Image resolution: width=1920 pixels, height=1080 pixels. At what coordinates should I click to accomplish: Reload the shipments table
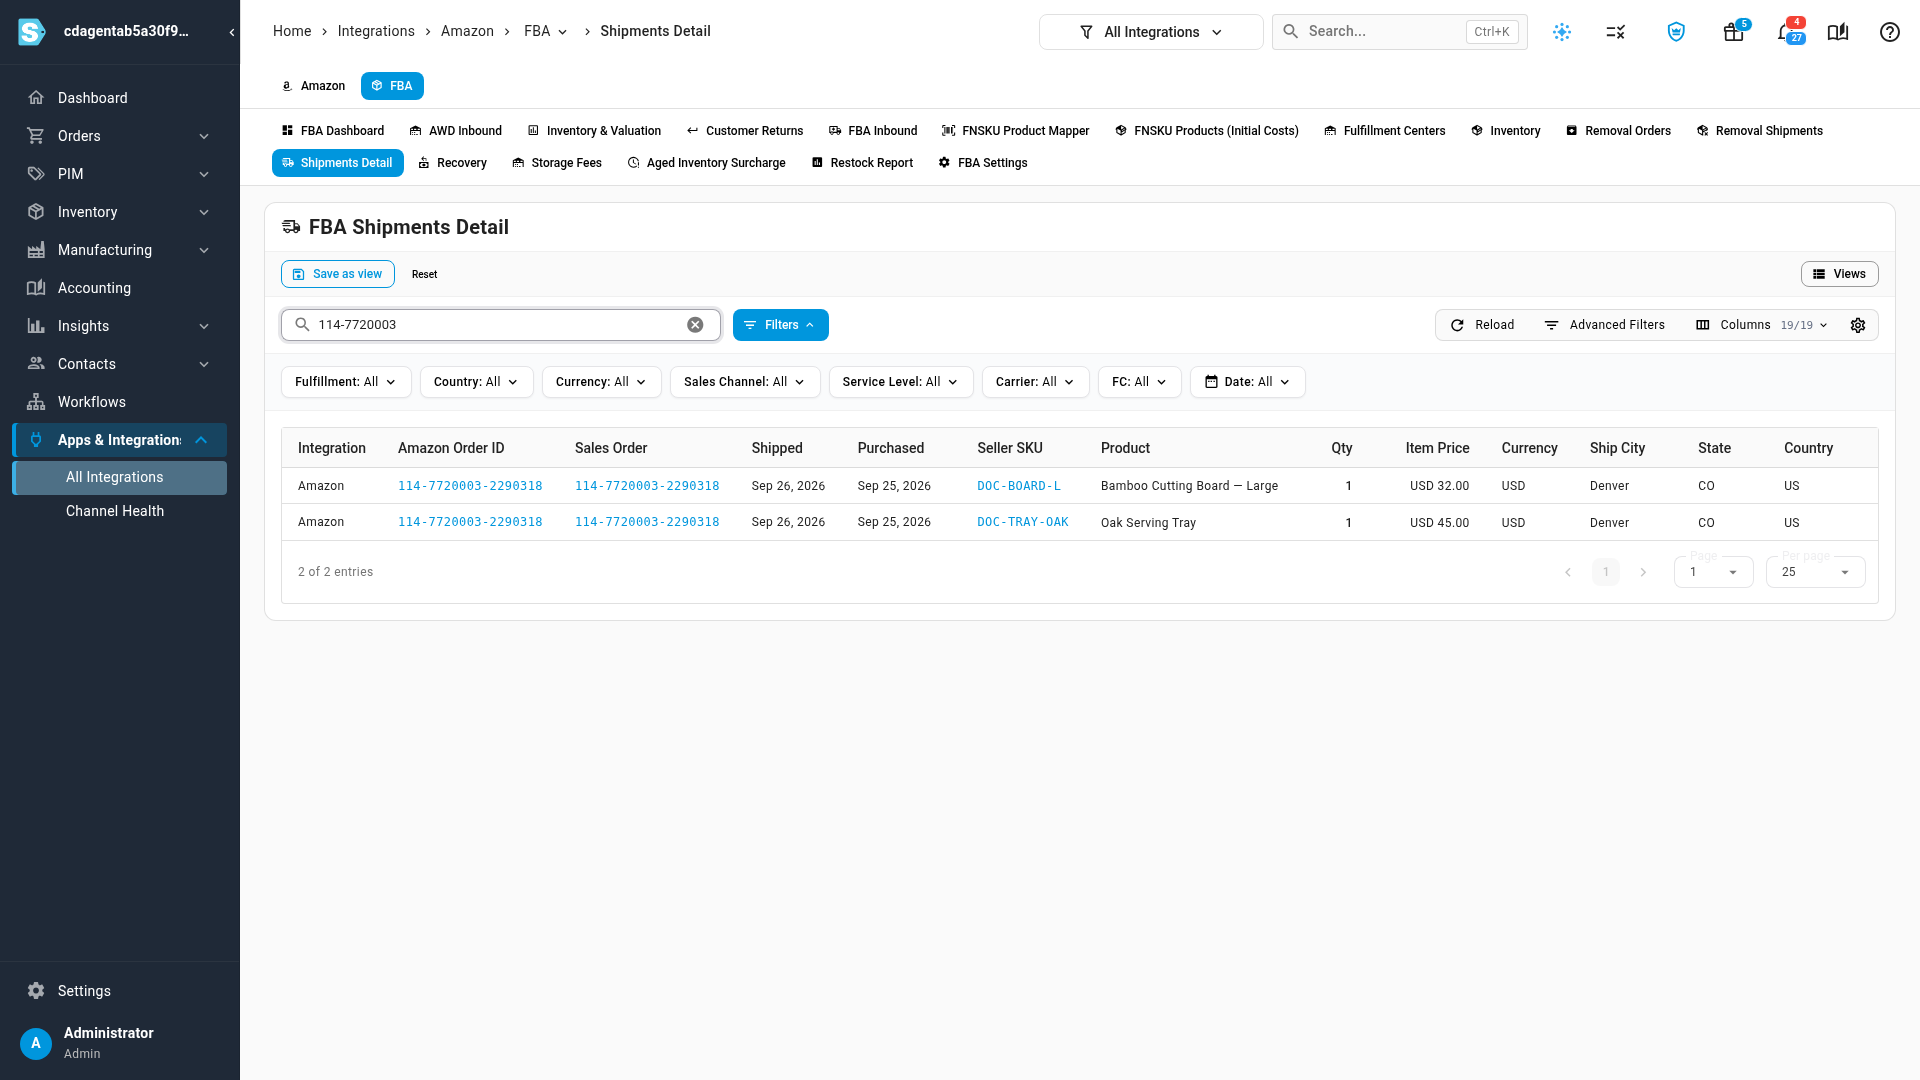[x=1482, y=325]
